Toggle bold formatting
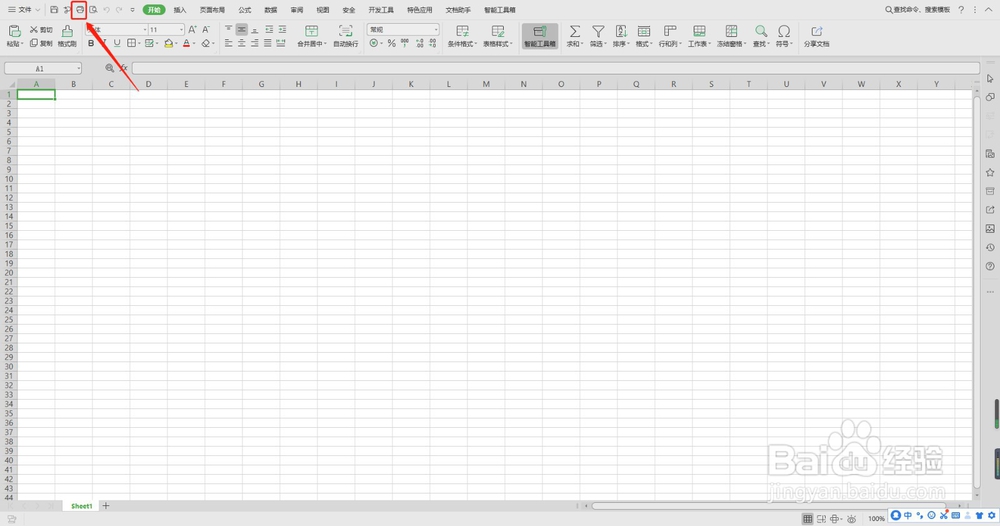This screenshot has height=526, width=1000. tap(91, 43)
